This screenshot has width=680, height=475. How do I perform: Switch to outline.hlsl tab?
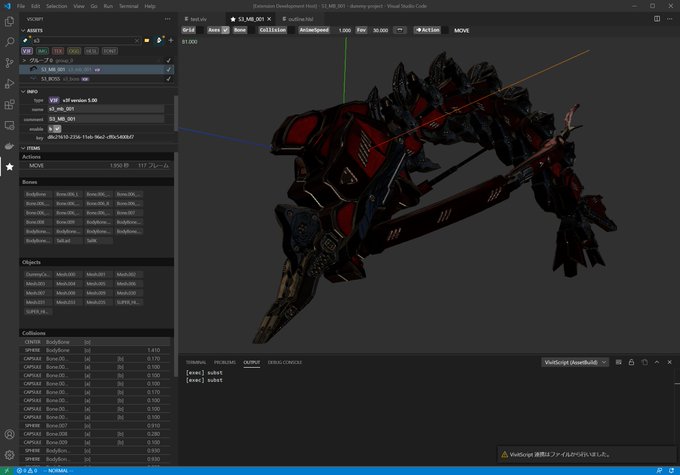[x=301, y=19]
